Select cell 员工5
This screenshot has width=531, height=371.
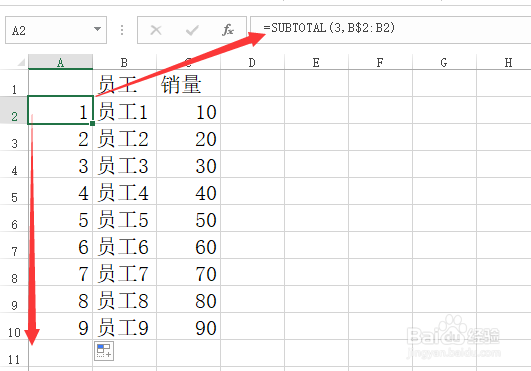124,218
